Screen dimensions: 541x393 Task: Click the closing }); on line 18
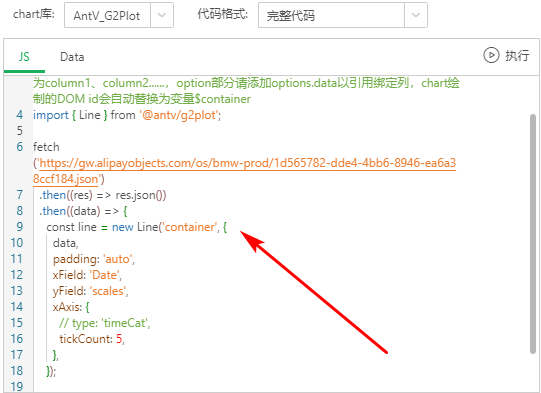(x=51, y=371)
